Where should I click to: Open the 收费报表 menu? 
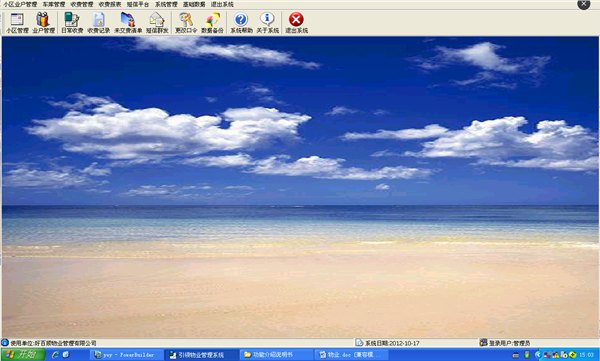tap(110, 4)
